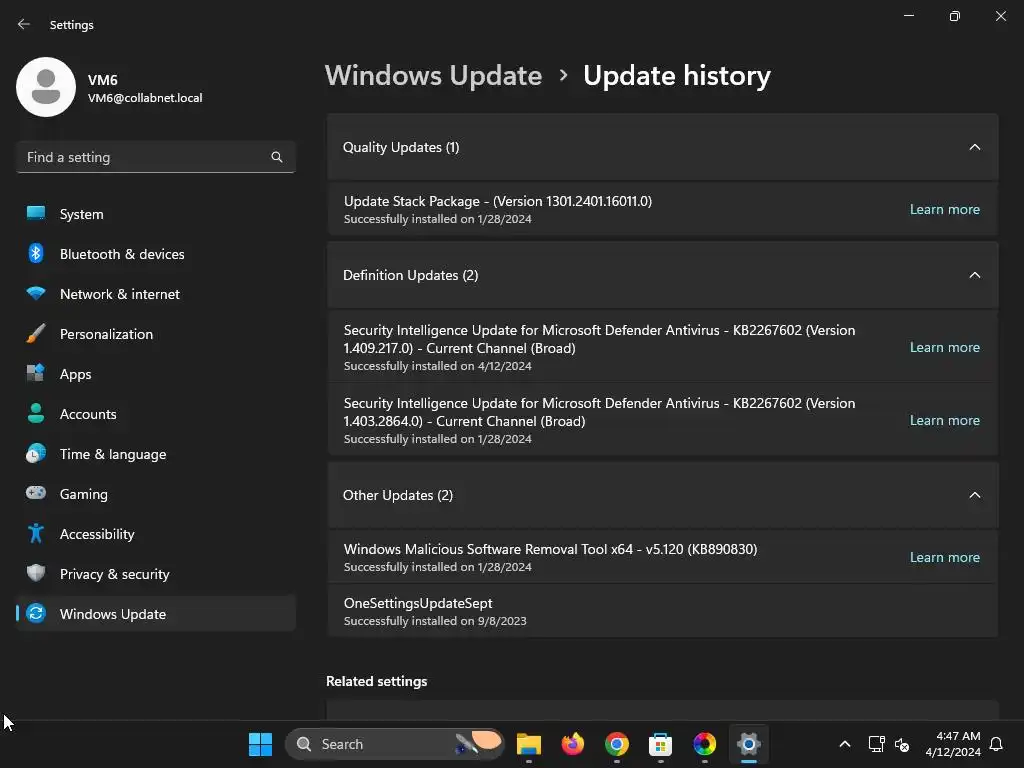This screenshot has height=768, width=1024.
Task: Click the Apps sidebar icon
Action: click(x=36, y=374)
